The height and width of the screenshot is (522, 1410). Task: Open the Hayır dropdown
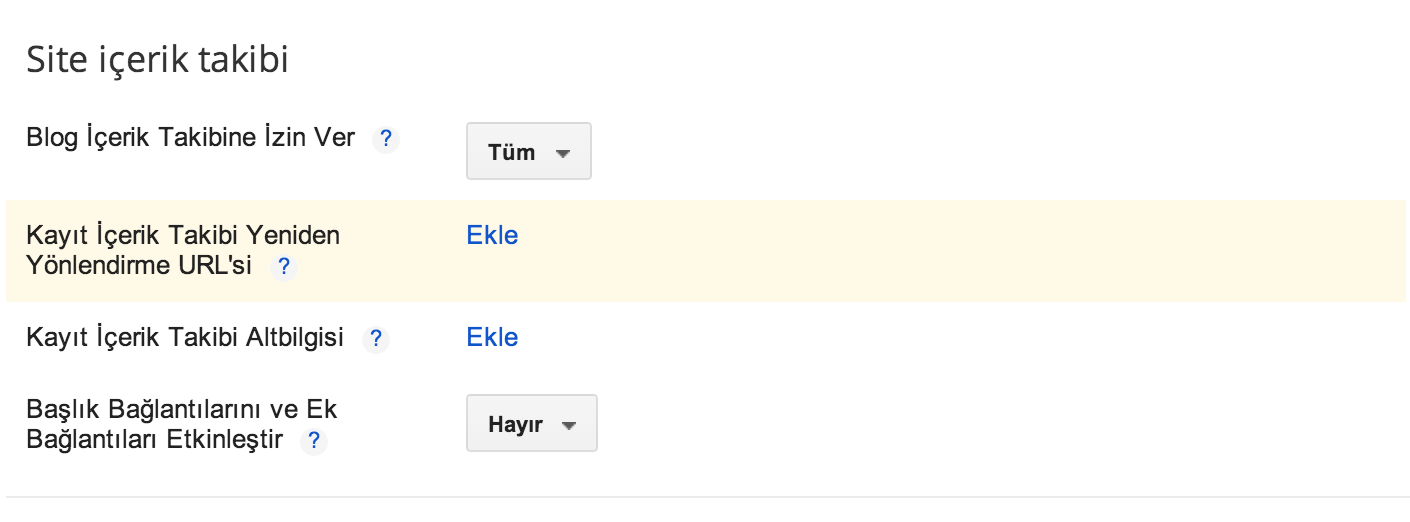pos(531,424)
